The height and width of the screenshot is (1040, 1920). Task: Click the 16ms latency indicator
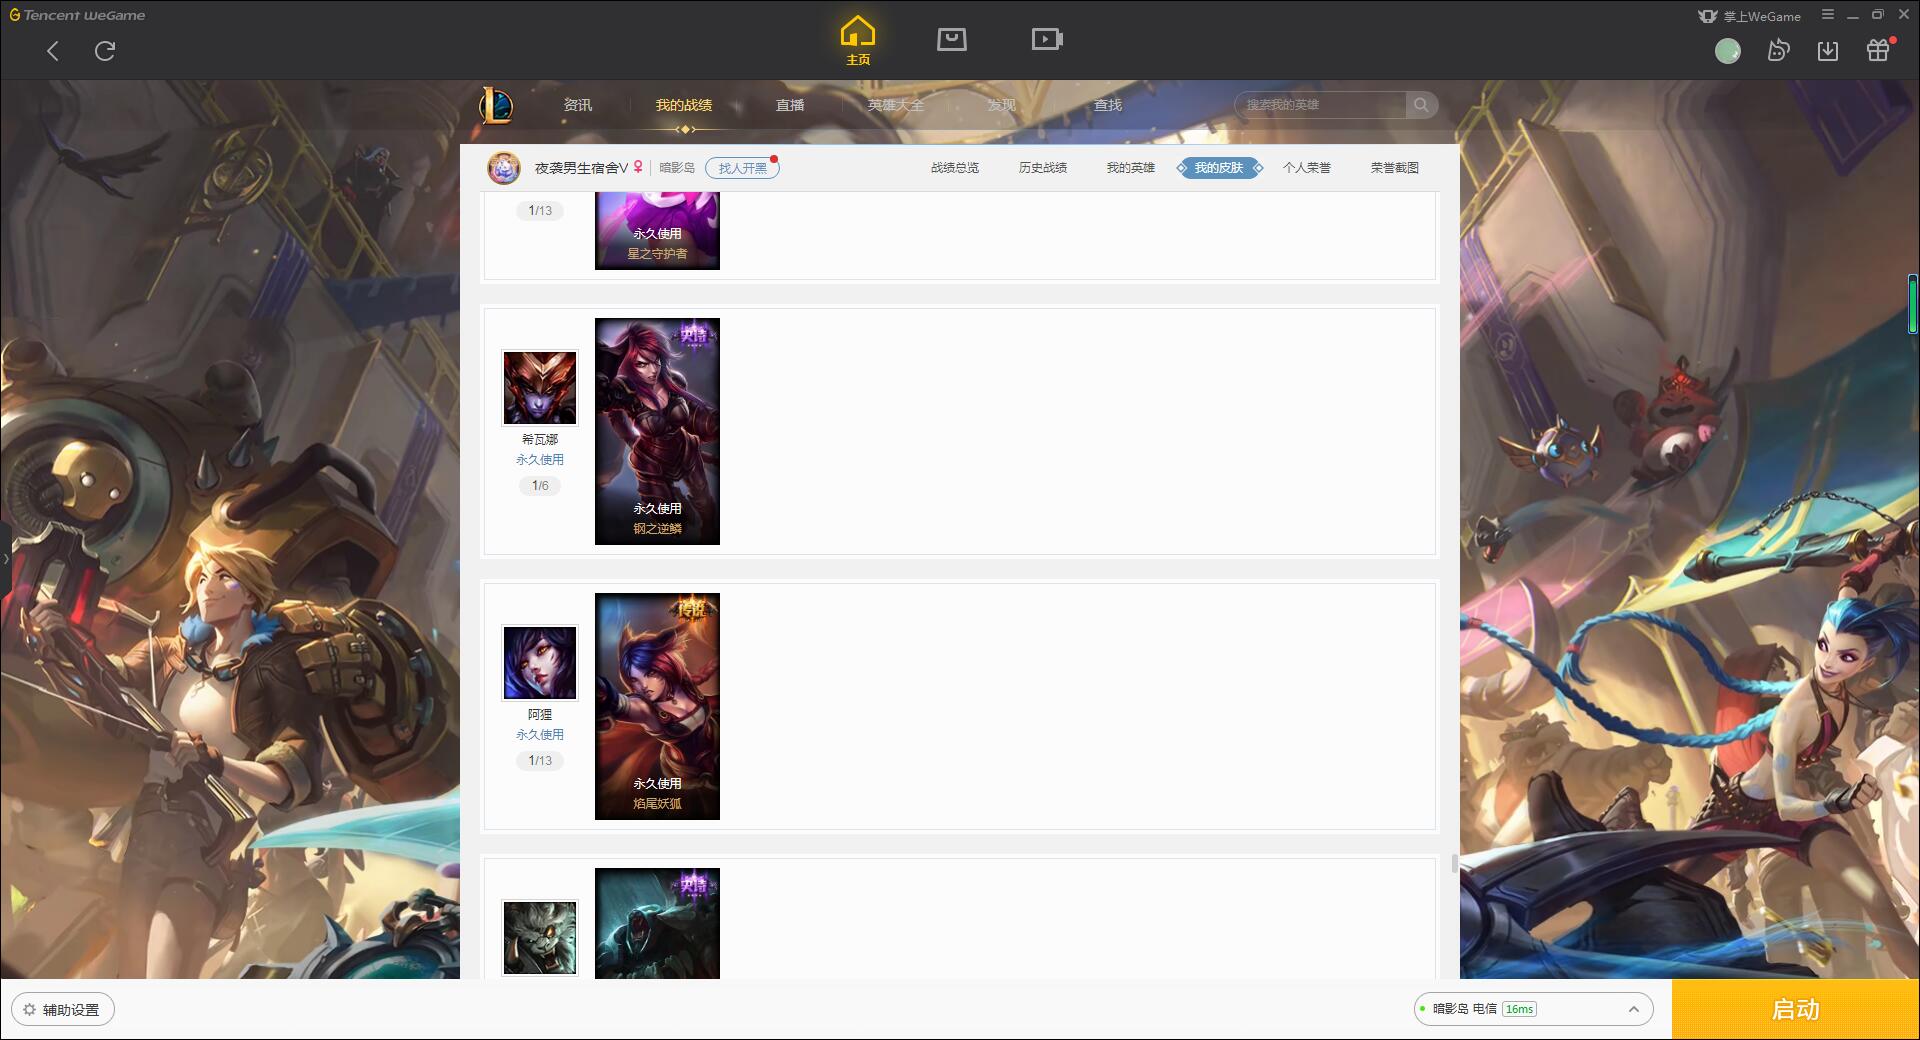pyautogui.click(x=1519, y=1009)
